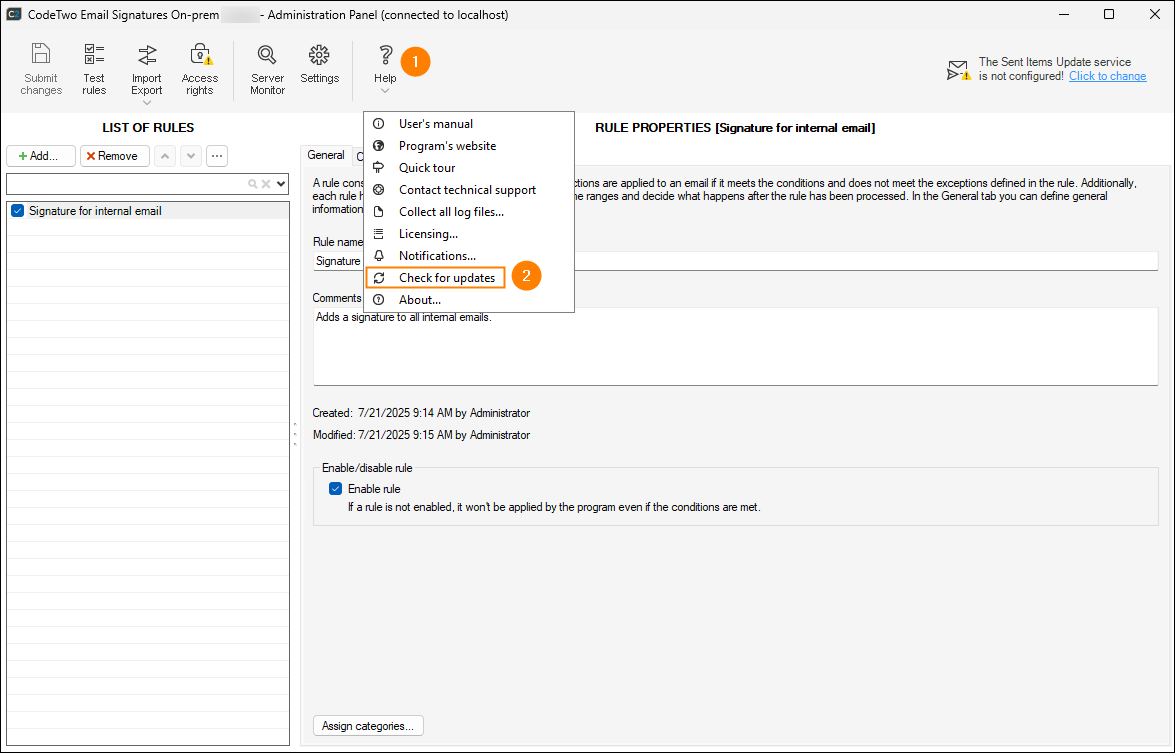Screen dimensions: 1175x753
Task: Click the Submit changes save icon
Action: pos(41,56)
